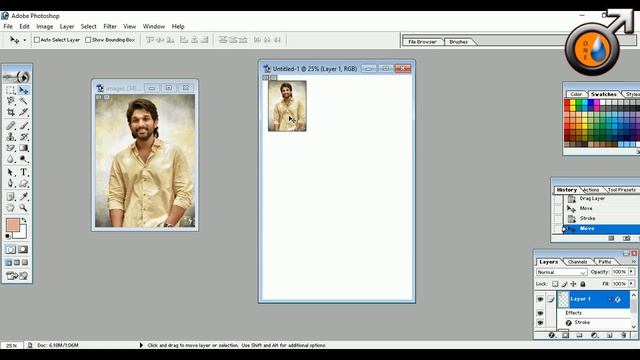Click add layer mask icon
This screenshot has width=640, height=360.
(565, 335)
